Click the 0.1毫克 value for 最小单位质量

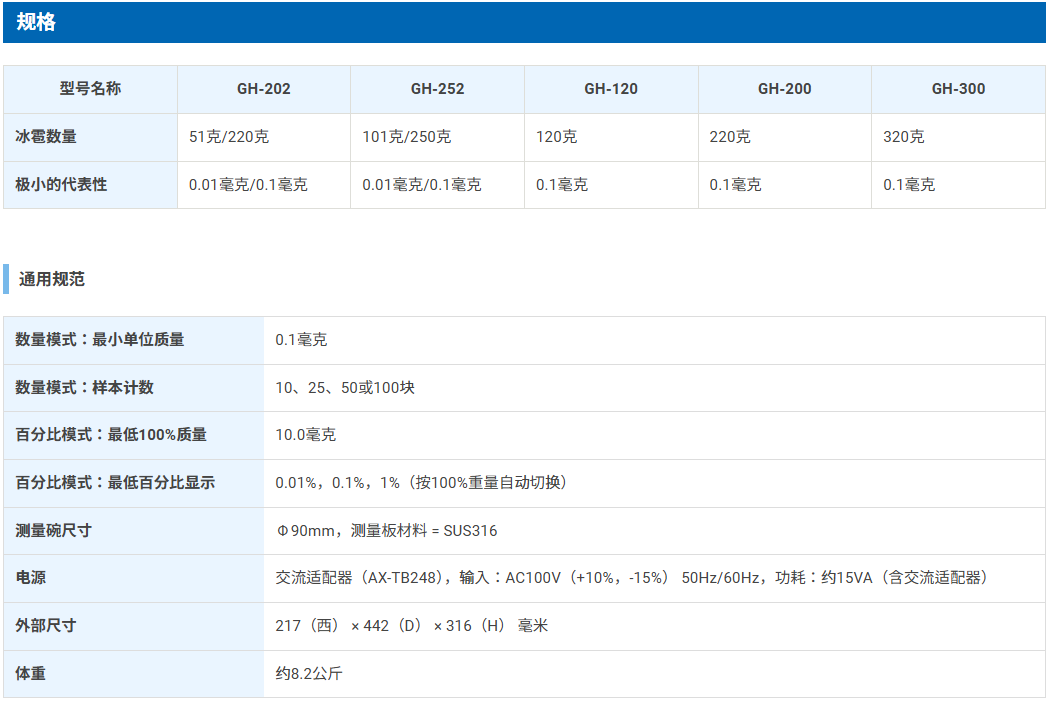point(301,339)
